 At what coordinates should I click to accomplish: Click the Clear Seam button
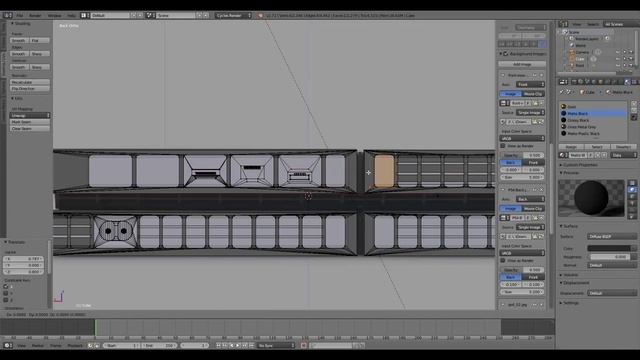pyautogui.click(x=30, y=129)
